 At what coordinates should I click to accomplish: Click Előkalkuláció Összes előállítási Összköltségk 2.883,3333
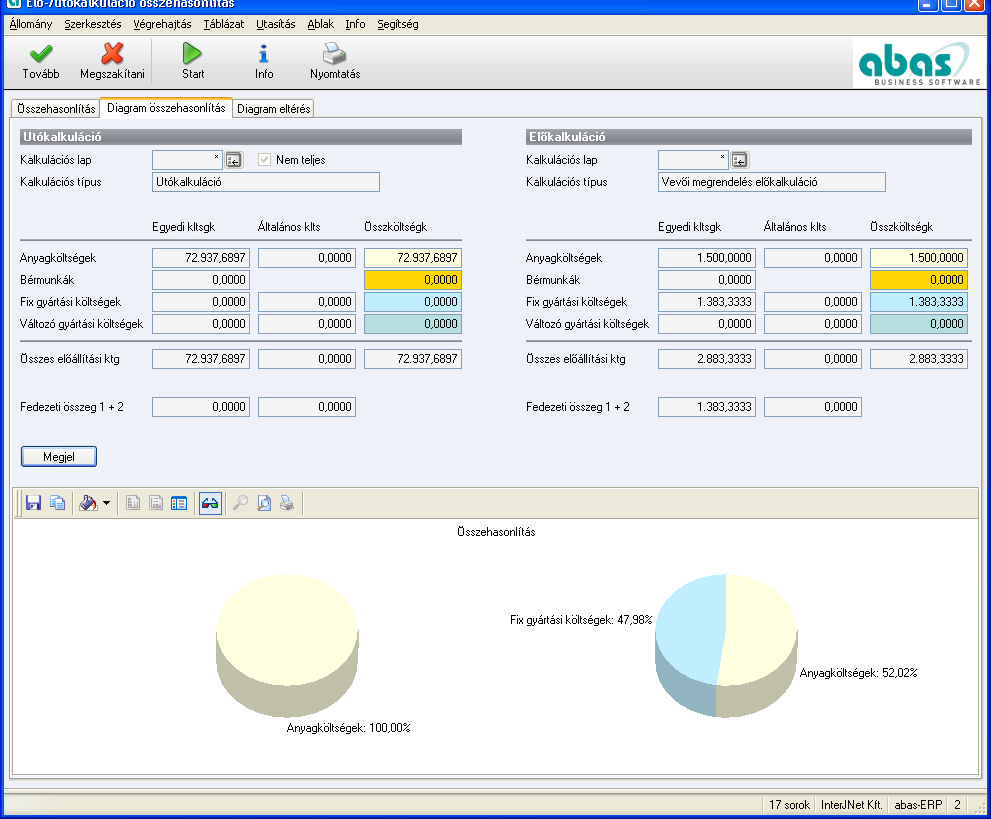point(918,359)
